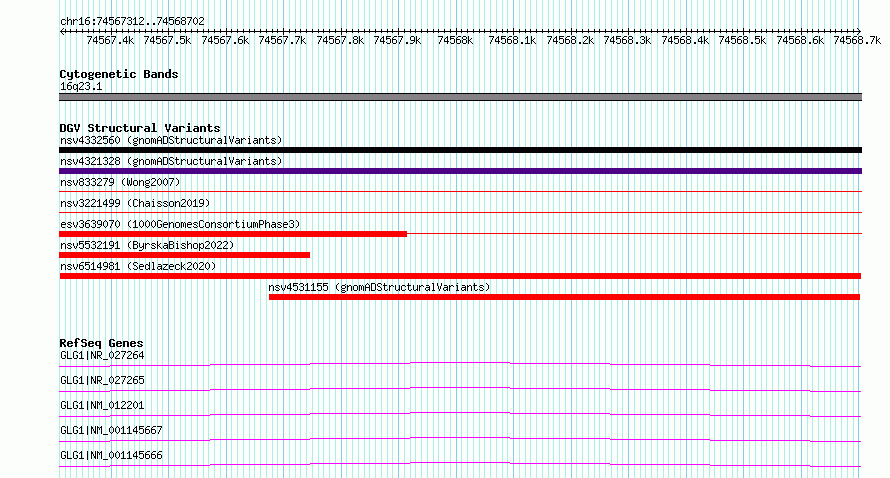Click the red nsv4531155 variant bar
Viewport: 890px width, 478px height.
coord(564,297)
